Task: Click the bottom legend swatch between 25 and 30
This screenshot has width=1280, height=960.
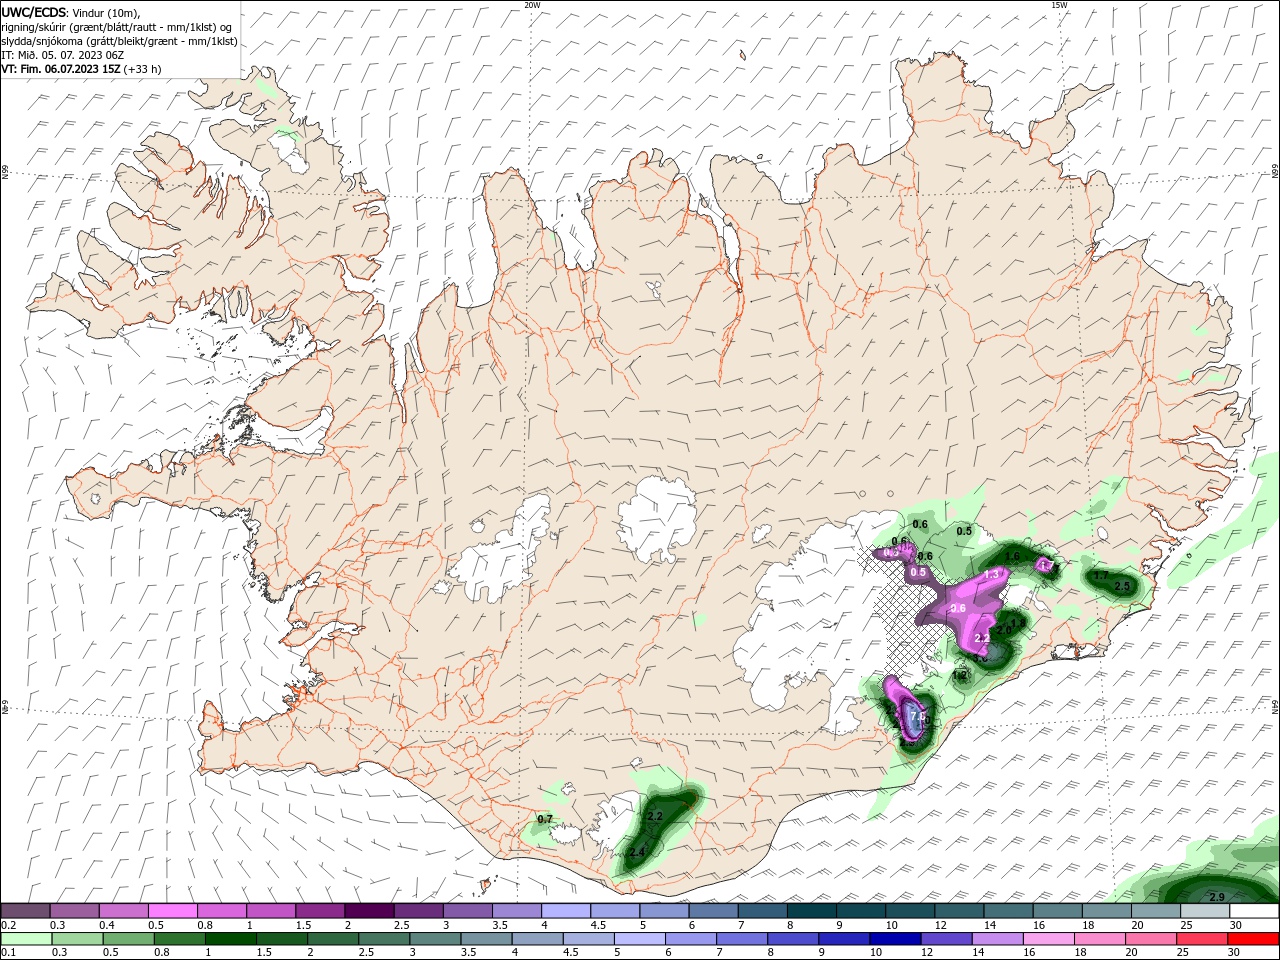Action: [x=1201, y=939]
